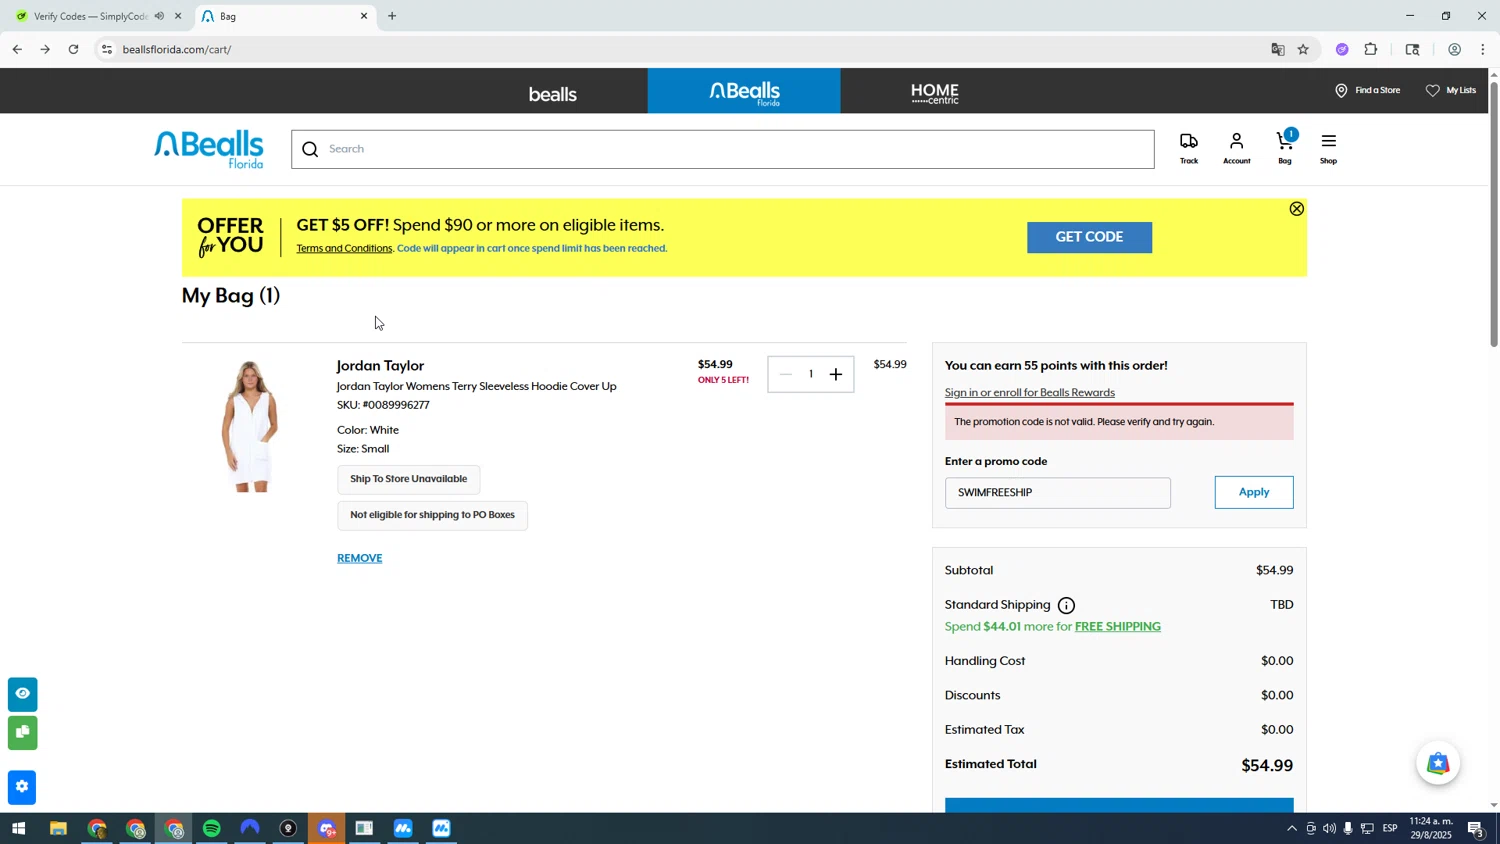Bookmark this page with star icon
The width and height of the screenshot is (1500, 844).
tap(1303, 49)
